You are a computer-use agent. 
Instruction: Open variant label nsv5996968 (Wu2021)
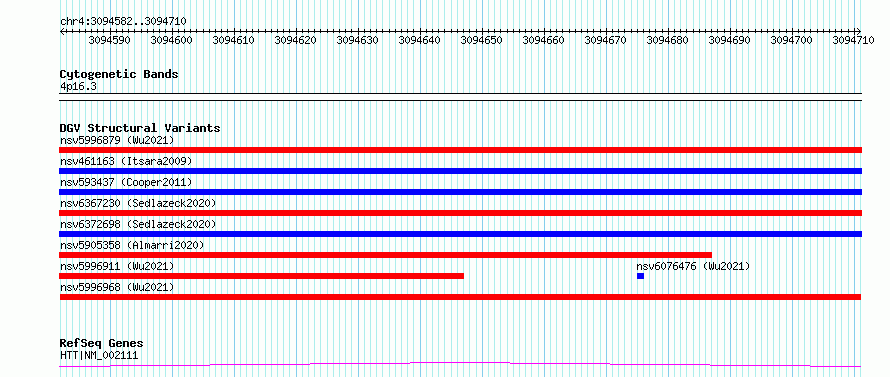(117, 287)
